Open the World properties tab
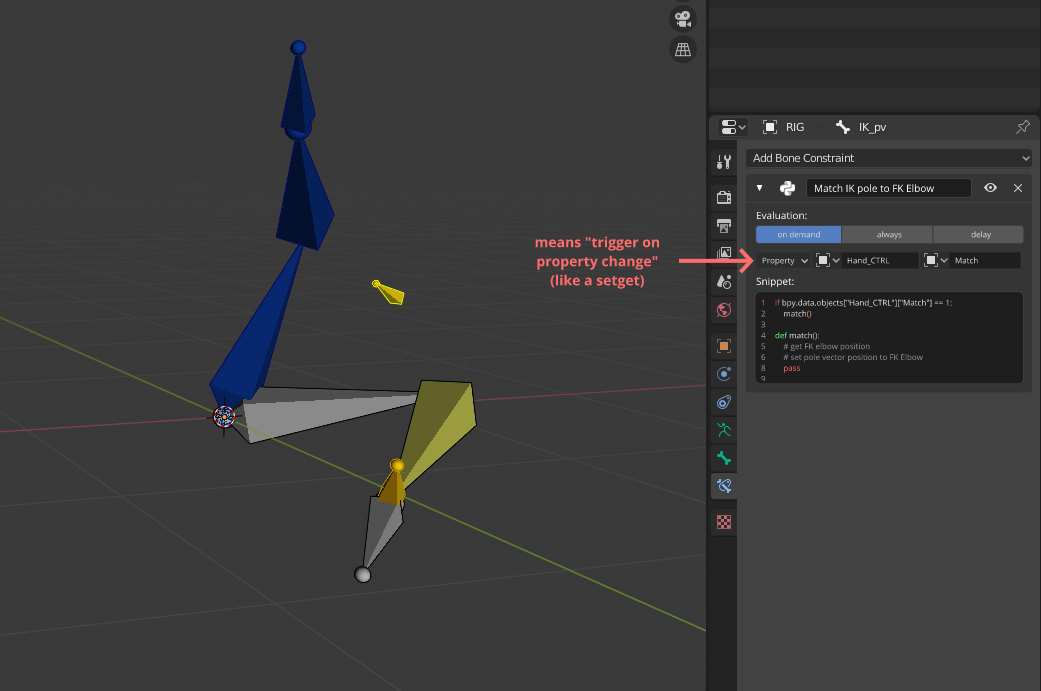Image resolution: width=1041 pixels, height=691 pixels. click(x=724, y=310)
